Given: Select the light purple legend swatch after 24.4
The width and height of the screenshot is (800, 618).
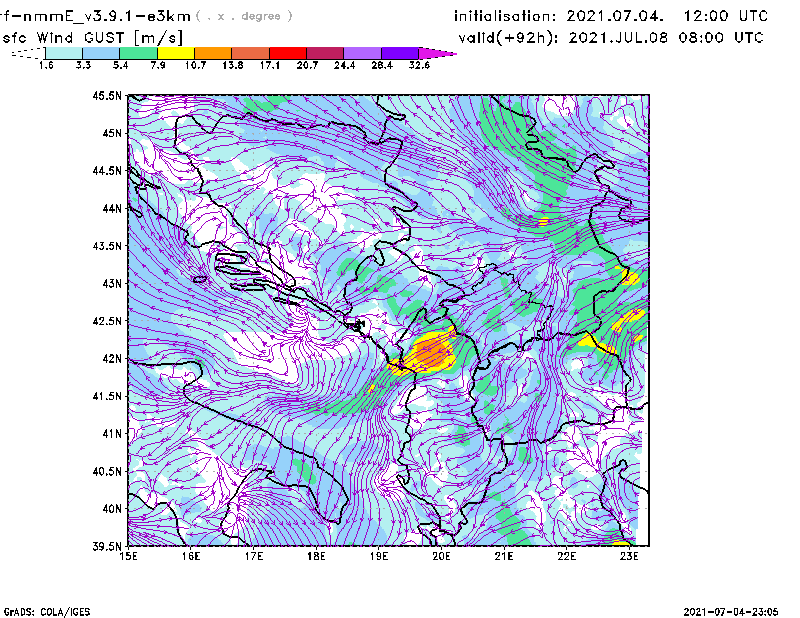Looking at the screenshot, I should click(x=363, y=53).
